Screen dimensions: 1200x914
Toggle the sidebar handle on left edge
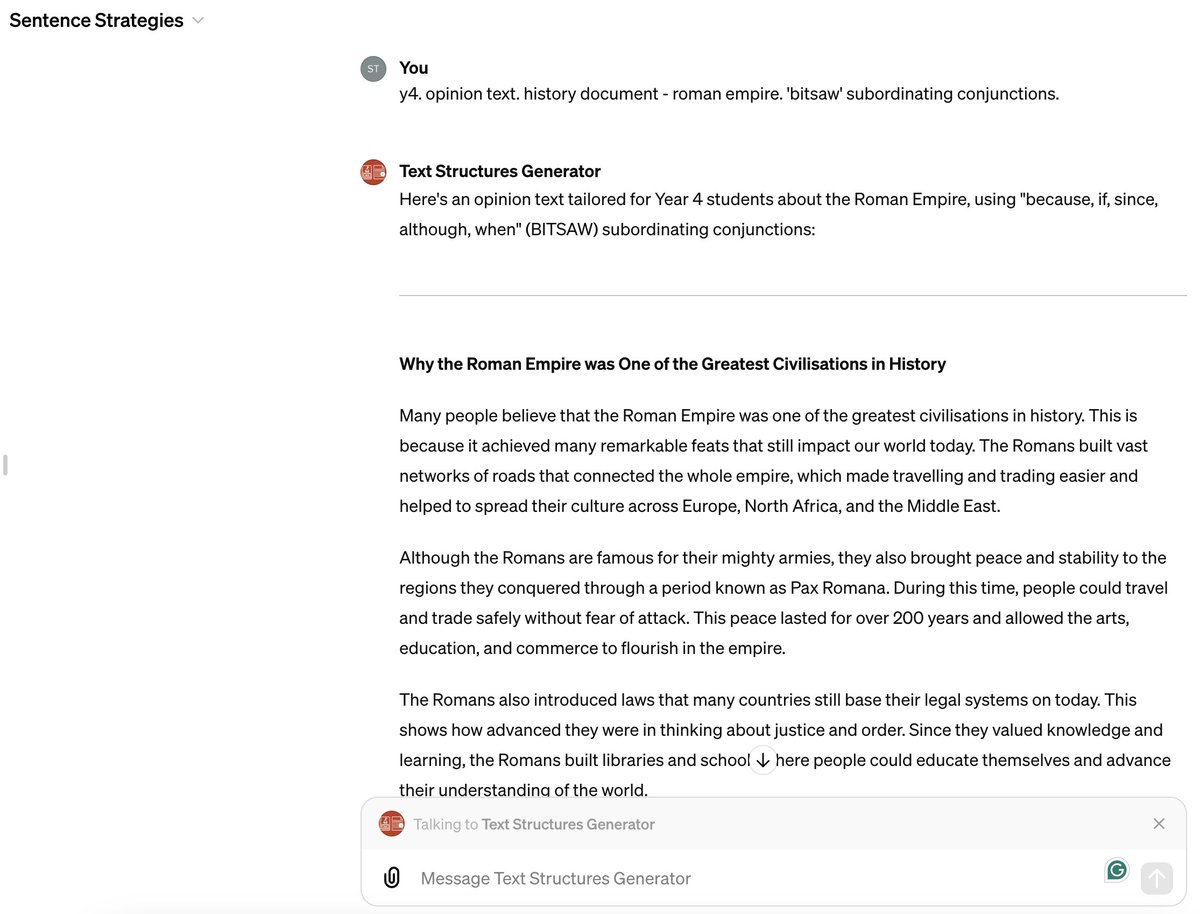[x=5, y=465]
